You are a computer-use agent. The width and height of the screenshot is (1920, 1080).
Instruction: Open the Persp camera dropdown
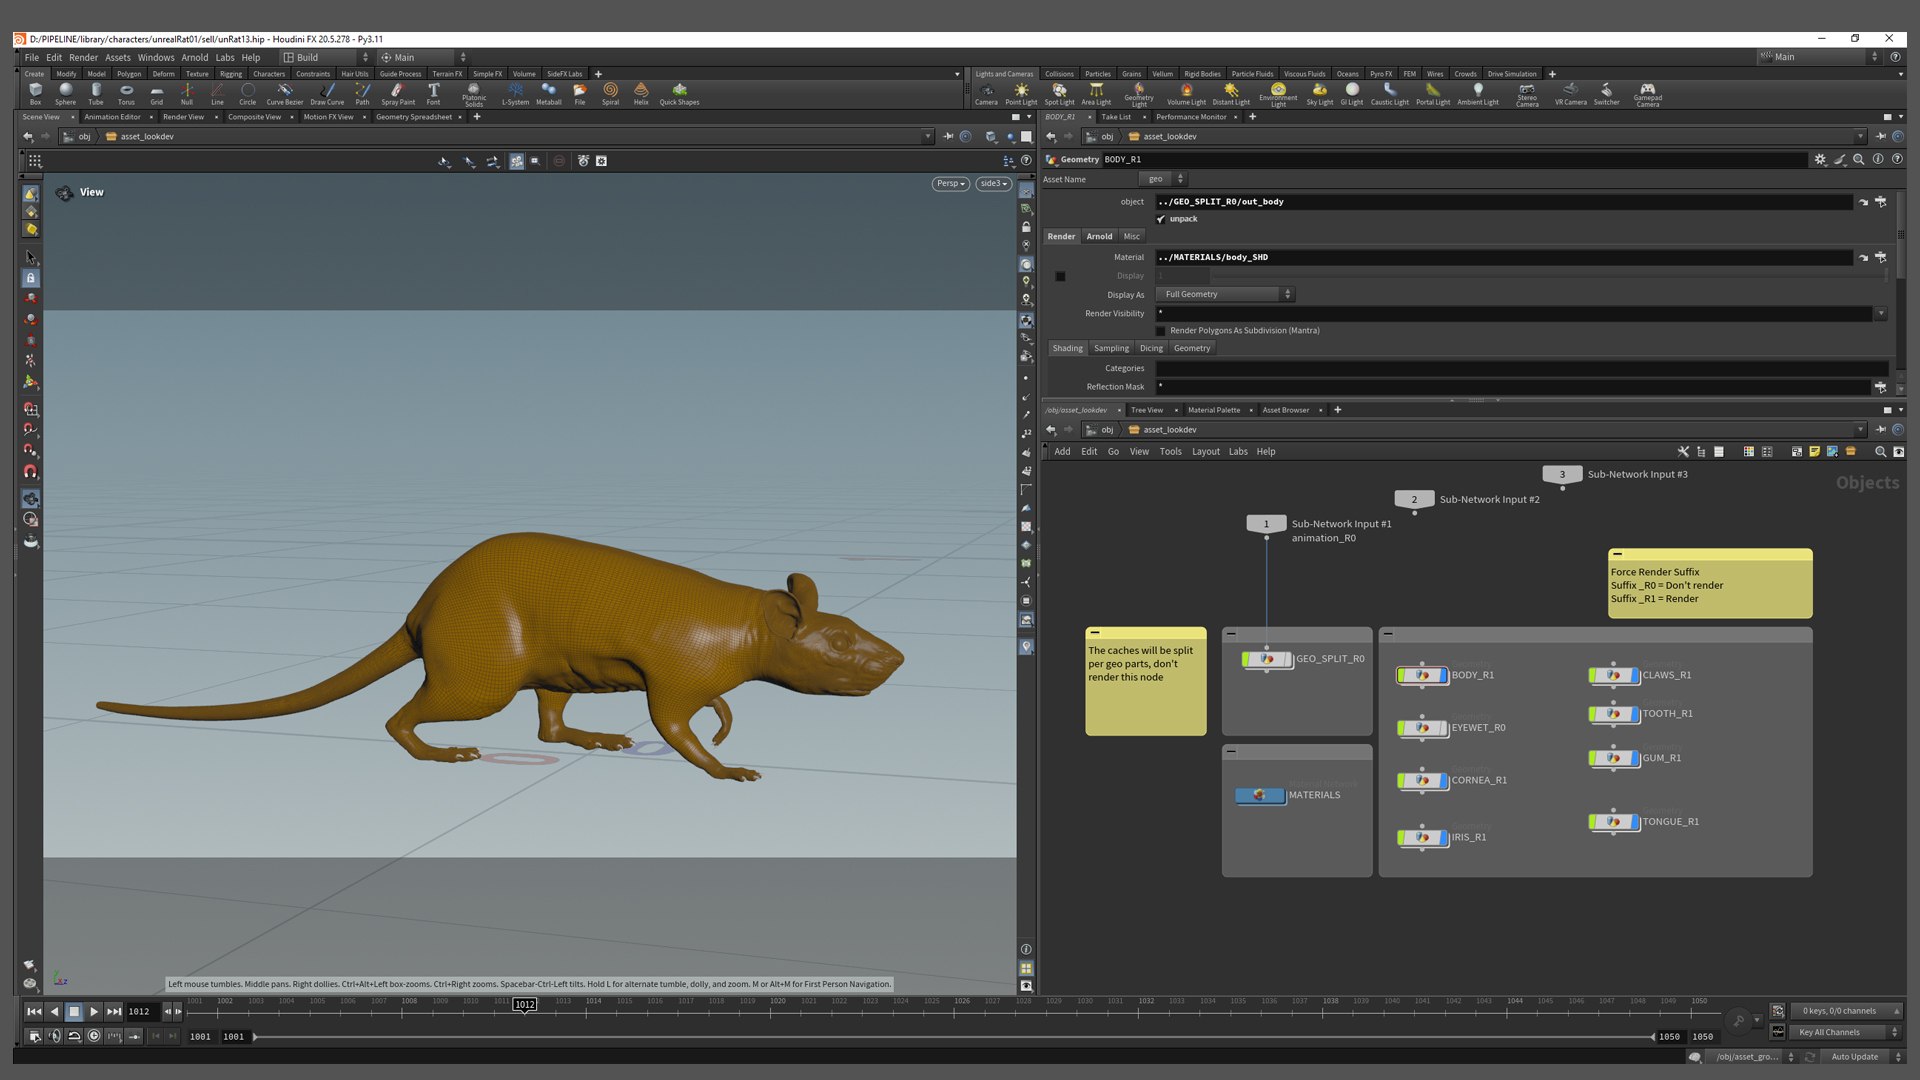pyautogui.click(x=950, y=184)
